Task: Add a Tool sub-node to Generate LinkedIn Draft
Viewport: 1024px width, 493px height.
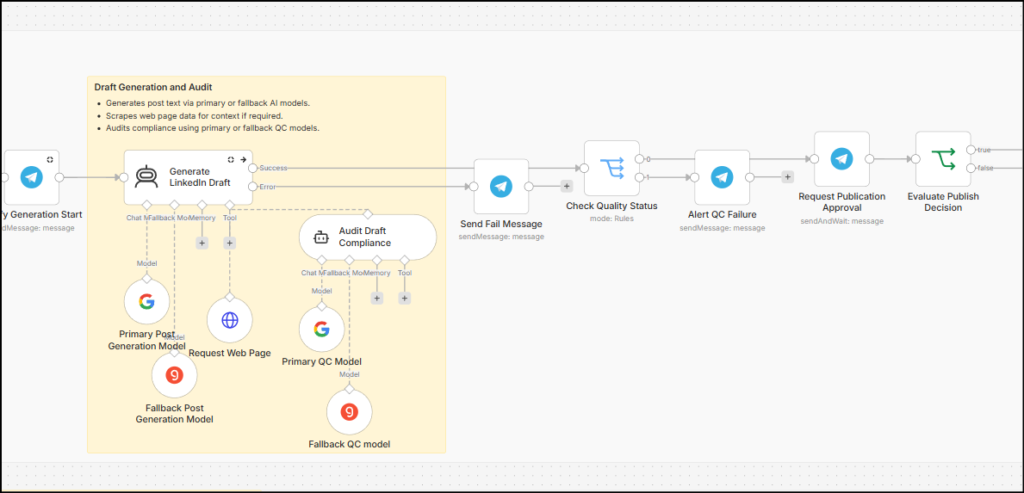Action: [x=229, y=243]
